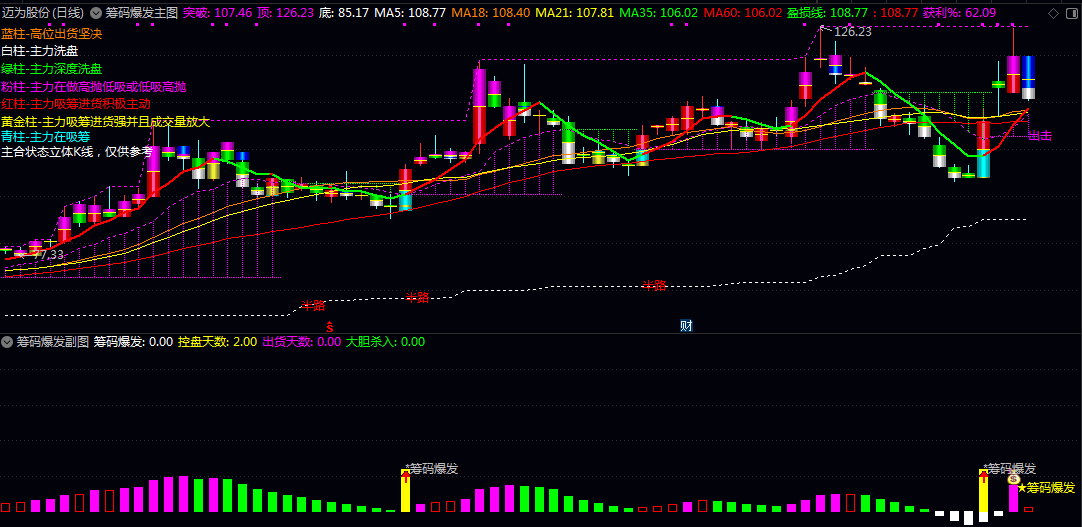
Task: Click the MA18: 108.40 readout
Action: tap(491, 12)
